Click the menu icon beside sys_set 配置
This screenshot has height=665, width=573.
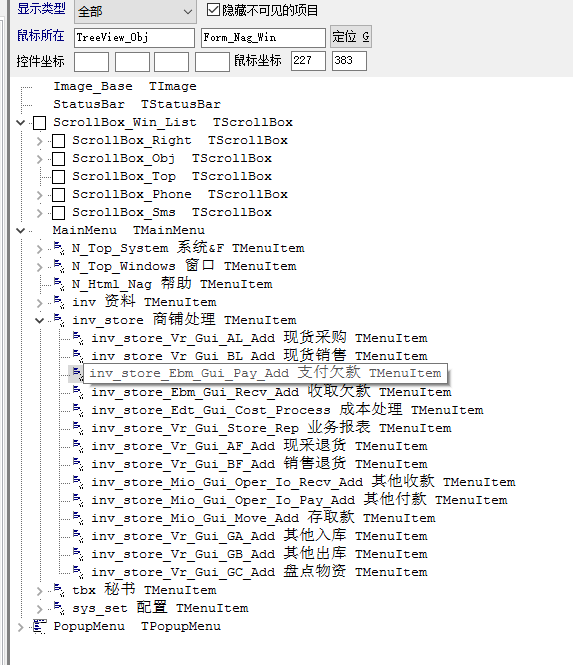[59, 608]
